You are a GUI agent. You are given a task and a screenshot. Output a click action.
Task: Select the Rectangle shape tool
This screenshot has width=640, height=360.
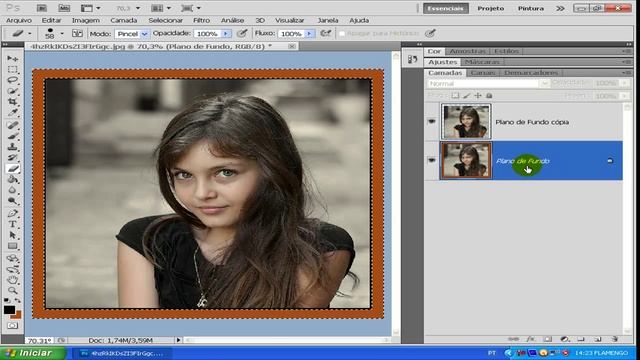pyautogui.click(x=12, y=246)
